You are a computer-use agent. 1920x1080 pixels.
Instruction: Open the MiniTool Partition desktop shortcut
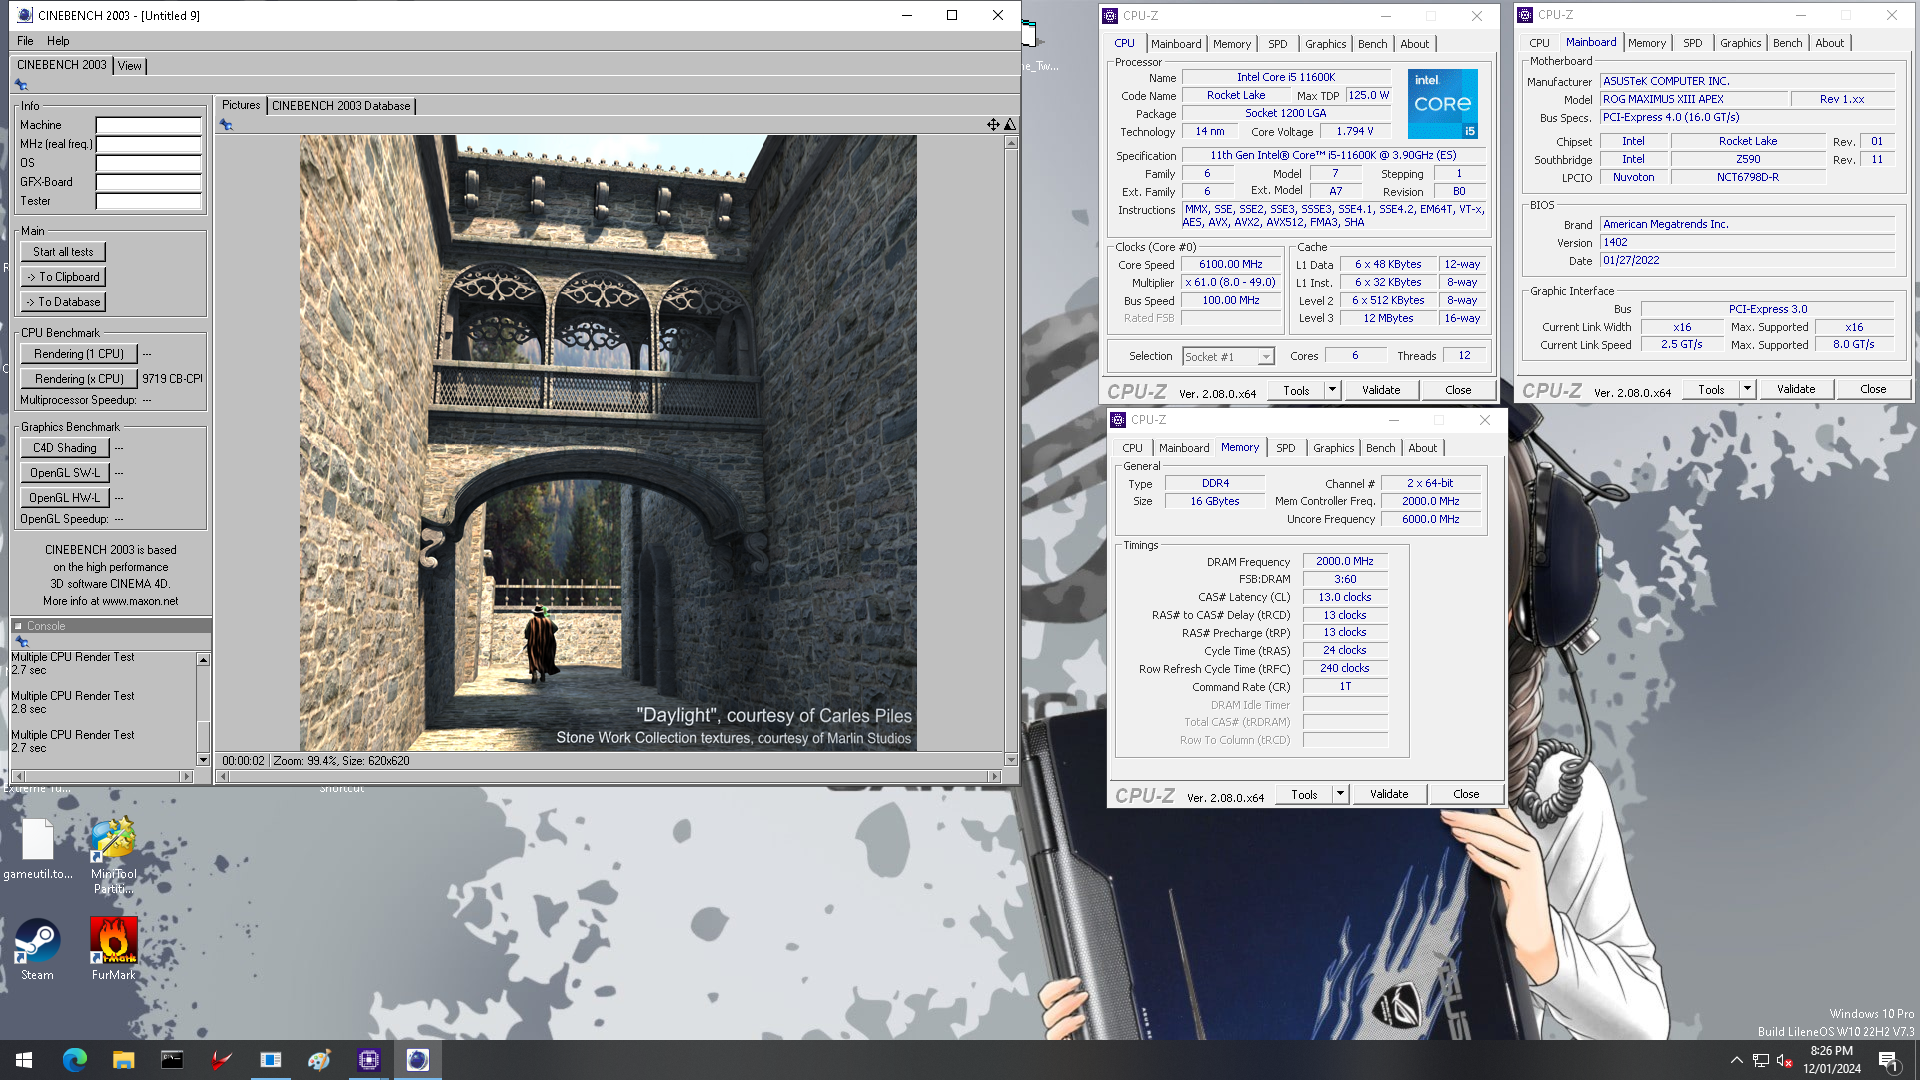[113, 855]
